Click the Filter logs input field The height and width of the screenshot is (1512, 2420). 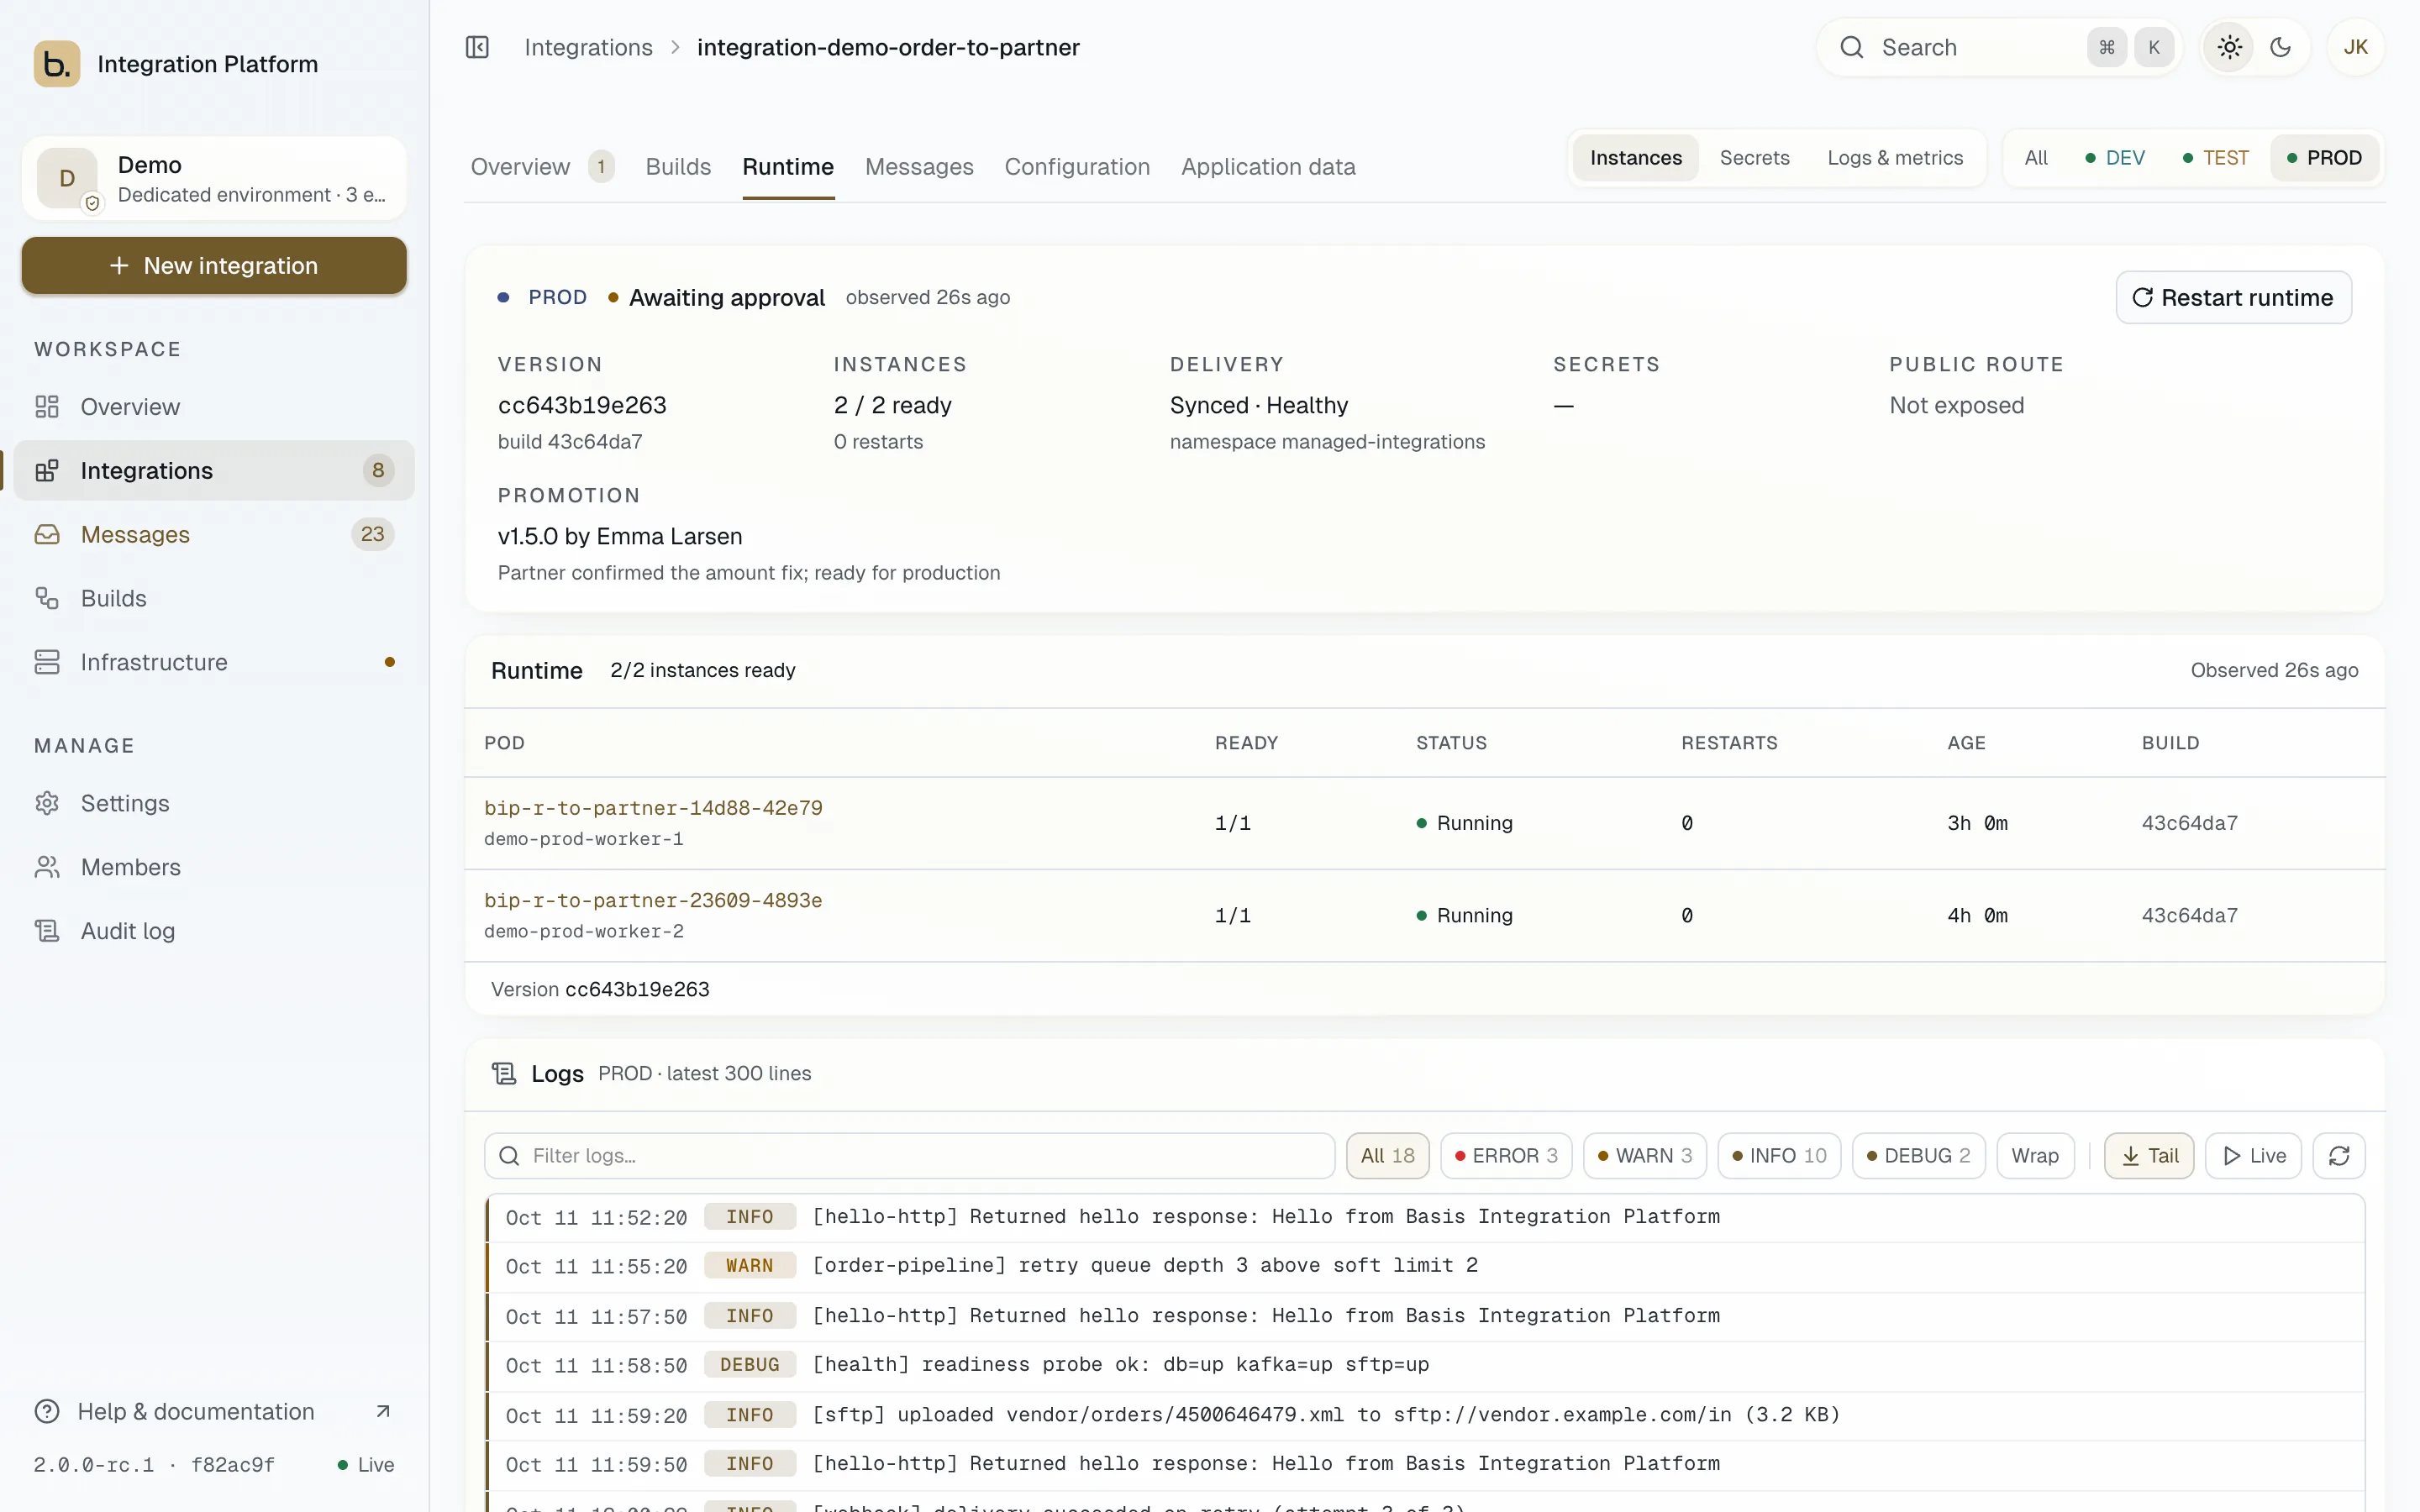pos(910,1155)
